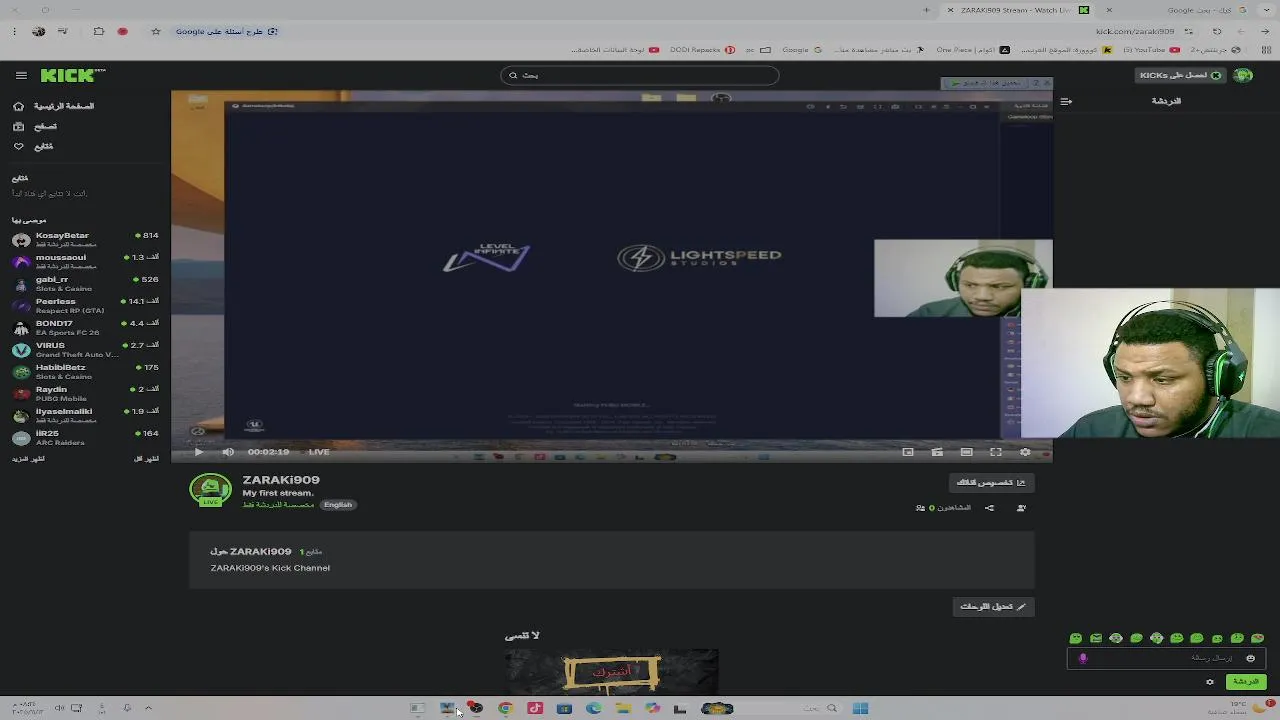This screenshot has height=720, width=1280.
Task: Click the edit panels button
Action: [x=993, y=606]
